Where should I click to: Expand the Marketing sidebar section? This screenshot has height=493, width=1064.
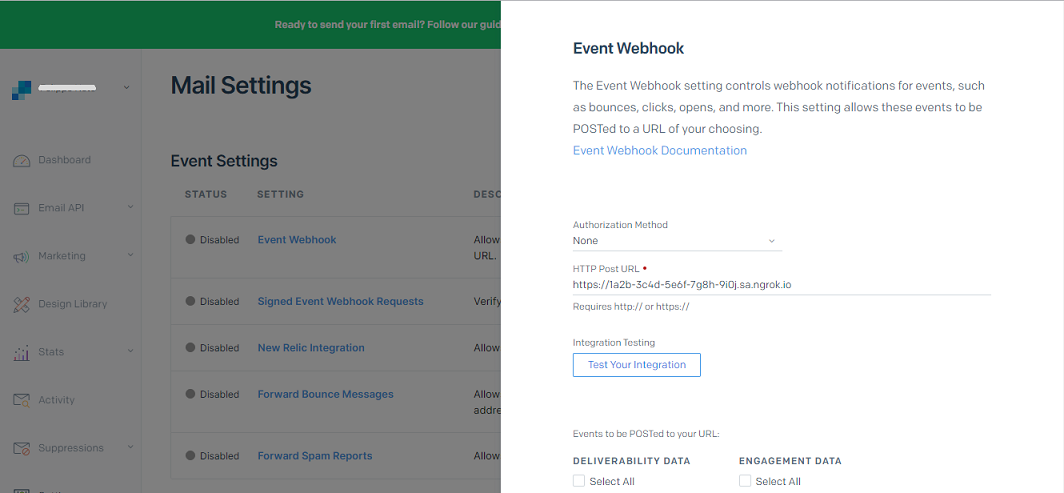tap(130, 255)
